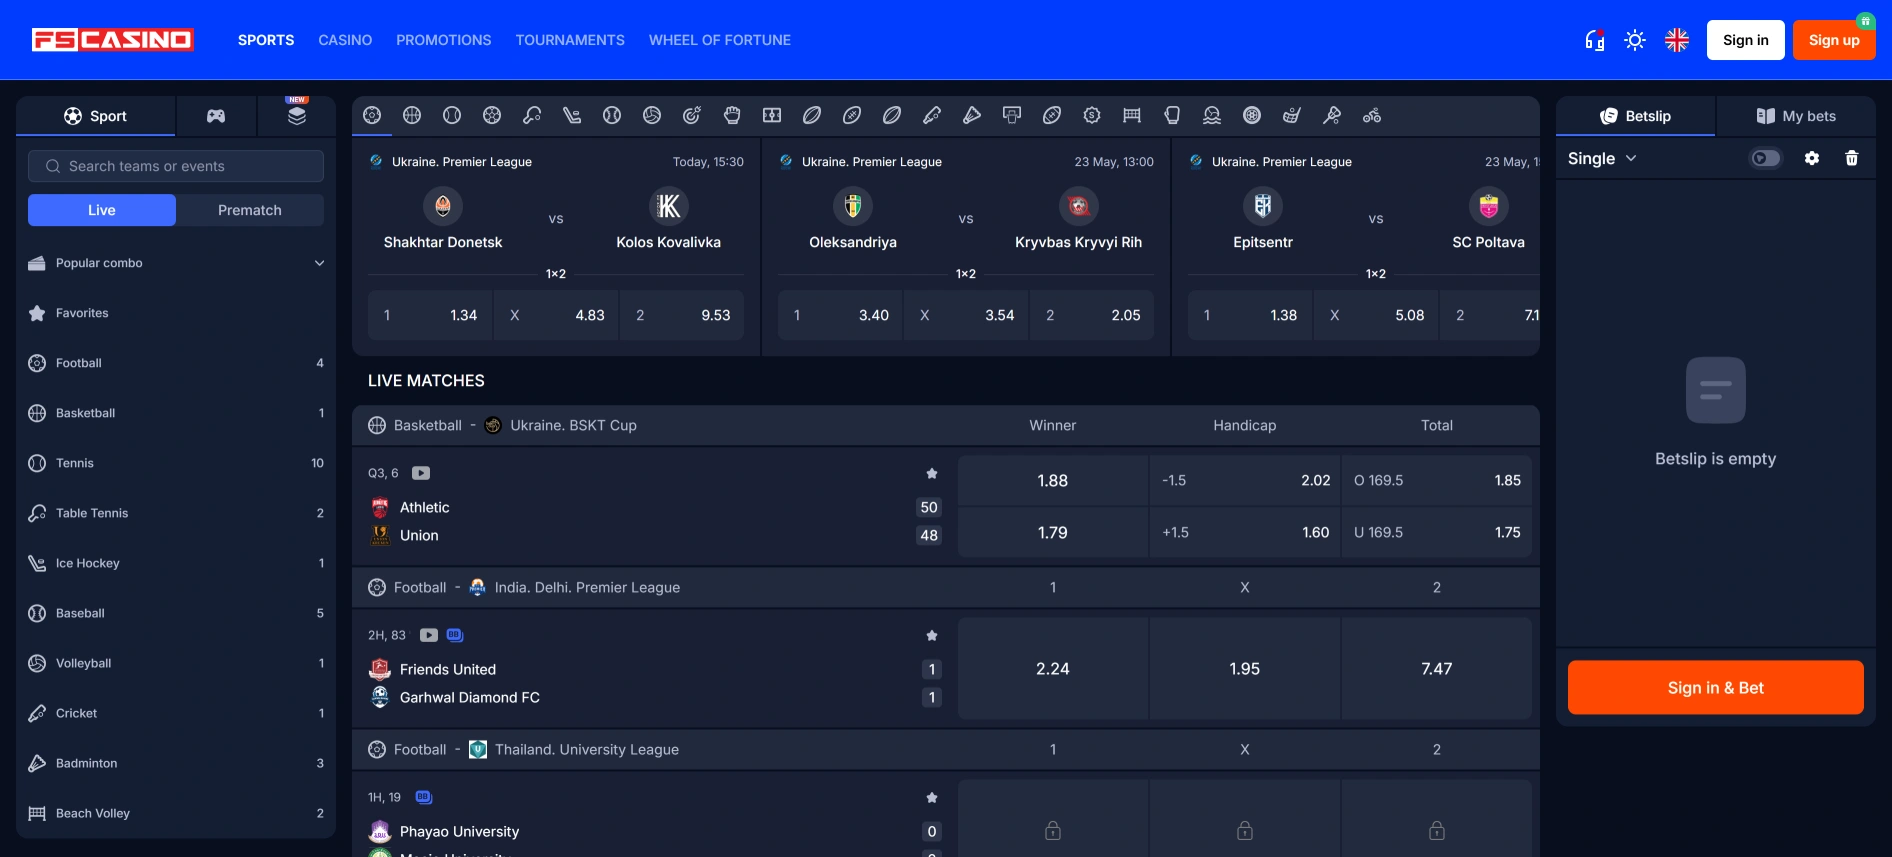Image resolution: width=1892 pixels, height=857 pixels.
Task: Select Union +1.5 handicap at 1.60
Action: point(1245,533)
